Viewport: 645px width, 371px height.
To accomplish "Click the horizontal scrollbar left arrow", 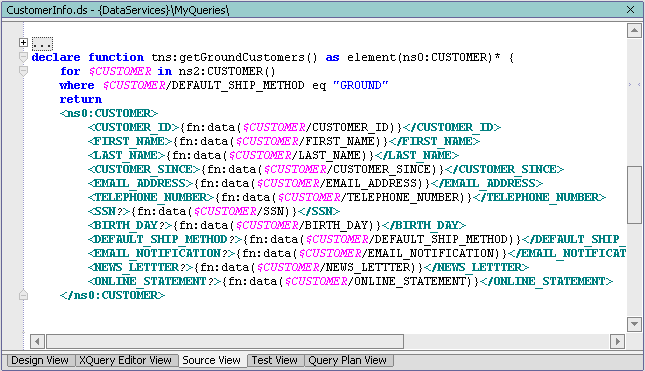I will click(x=37, y=341).
